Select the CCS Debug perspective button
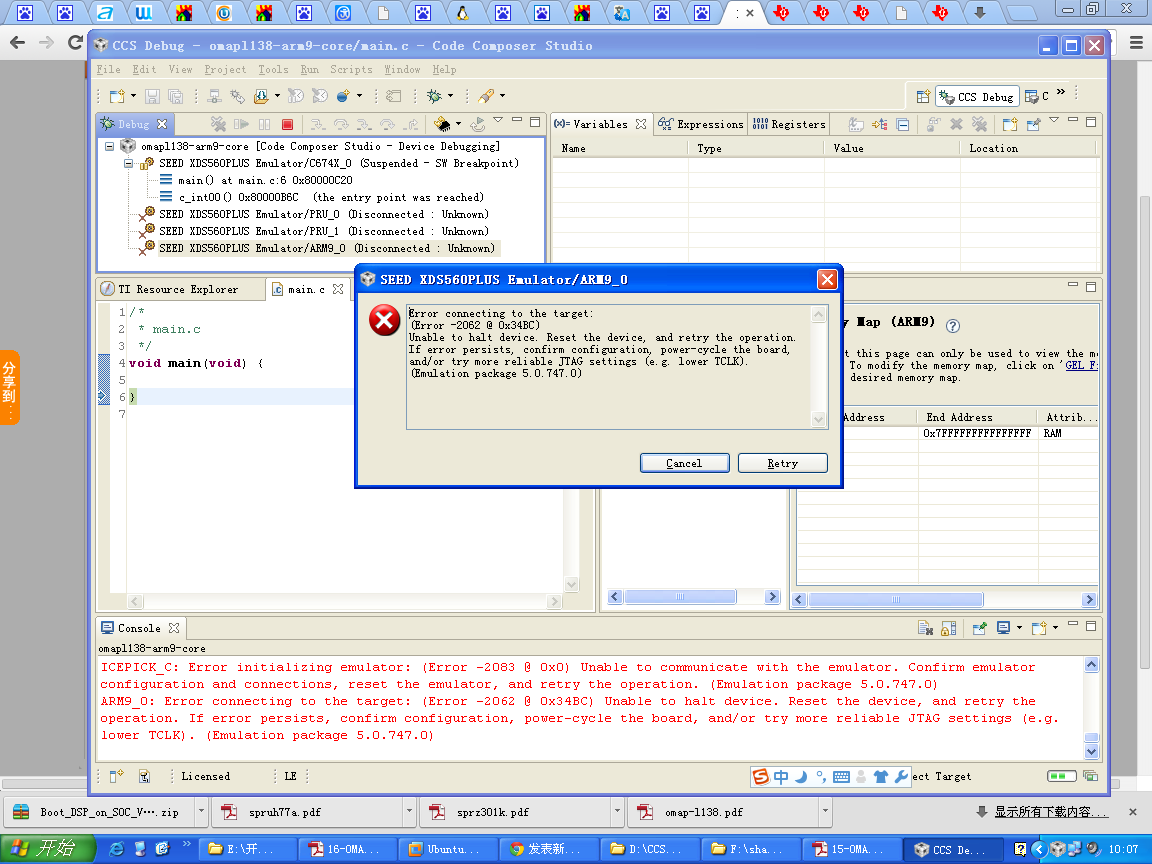The width and height of the screenshot is (1152, 864). click(977, 96)
